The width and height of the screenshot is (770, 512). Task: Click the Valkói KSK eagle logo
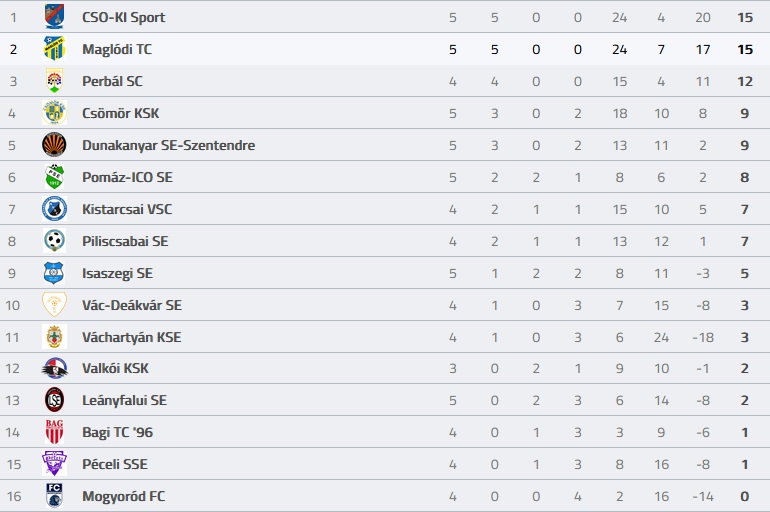click(54, 368)
